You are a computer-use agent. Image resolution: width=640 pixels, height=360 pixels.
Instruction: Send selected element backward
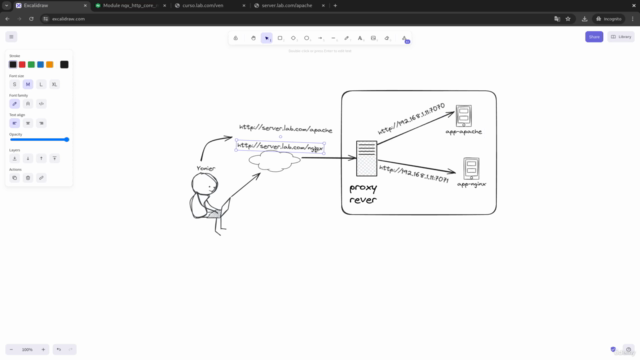[x=28, y=158]
